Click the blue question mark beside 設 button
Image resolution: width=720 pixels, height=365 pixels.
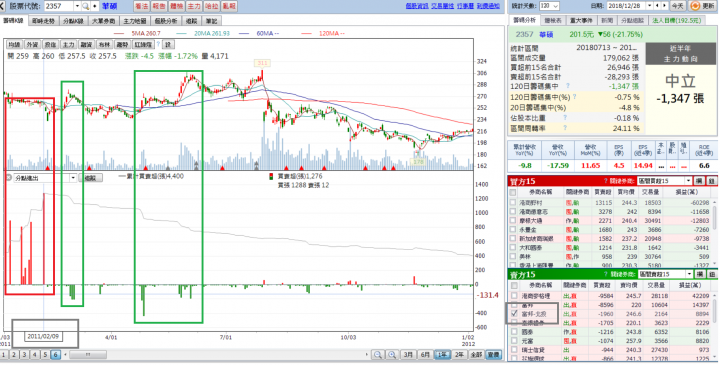(x=158, y=45)
